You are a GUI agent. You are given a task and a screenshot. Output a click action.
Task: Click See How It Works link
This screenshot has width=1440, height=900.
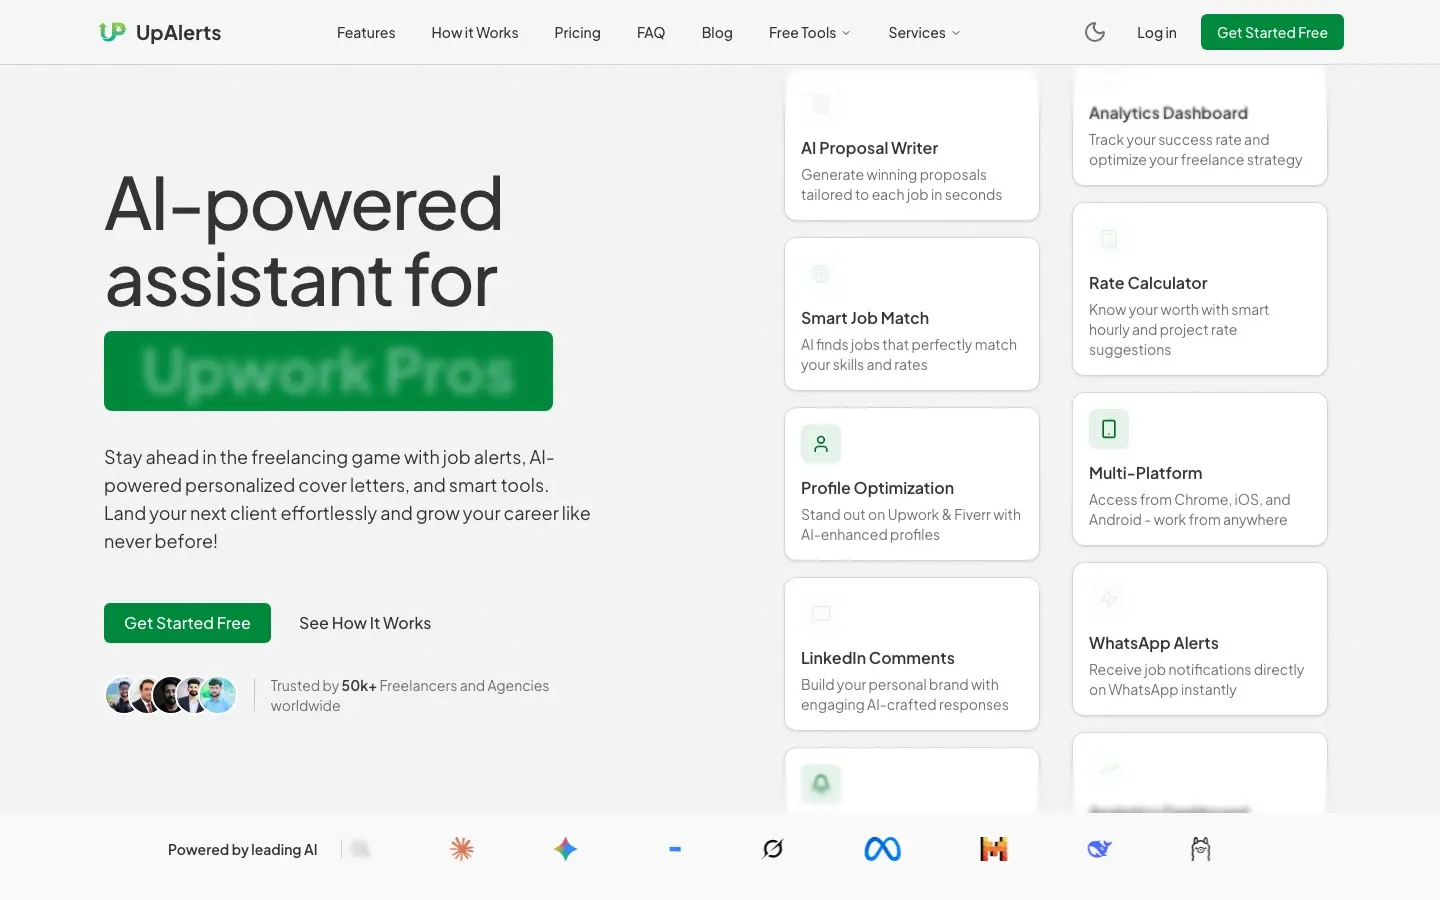(x=365, y=623)
